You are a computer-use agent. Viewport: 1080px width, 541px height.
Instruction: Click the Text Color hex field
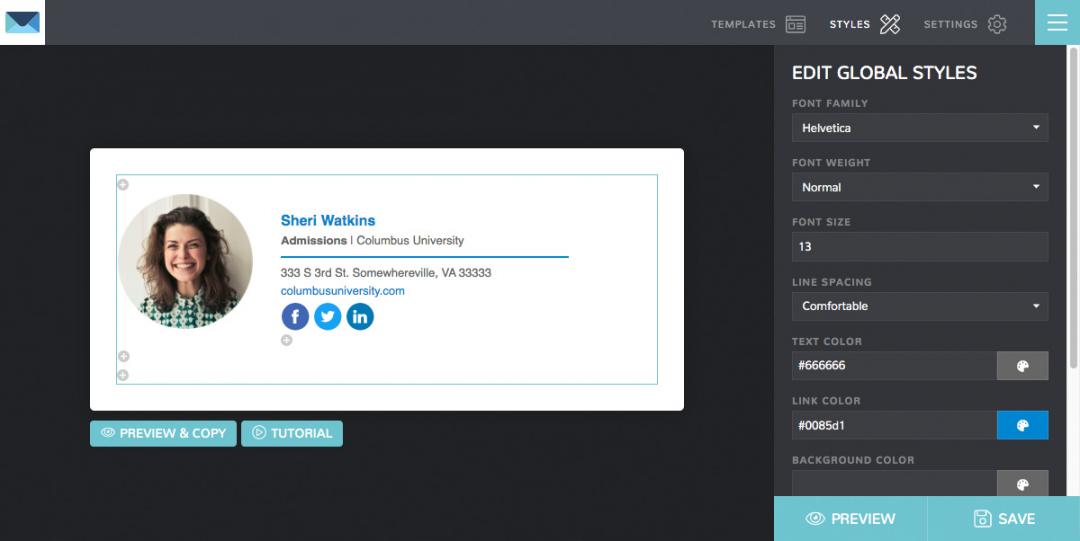click(894, 366)
